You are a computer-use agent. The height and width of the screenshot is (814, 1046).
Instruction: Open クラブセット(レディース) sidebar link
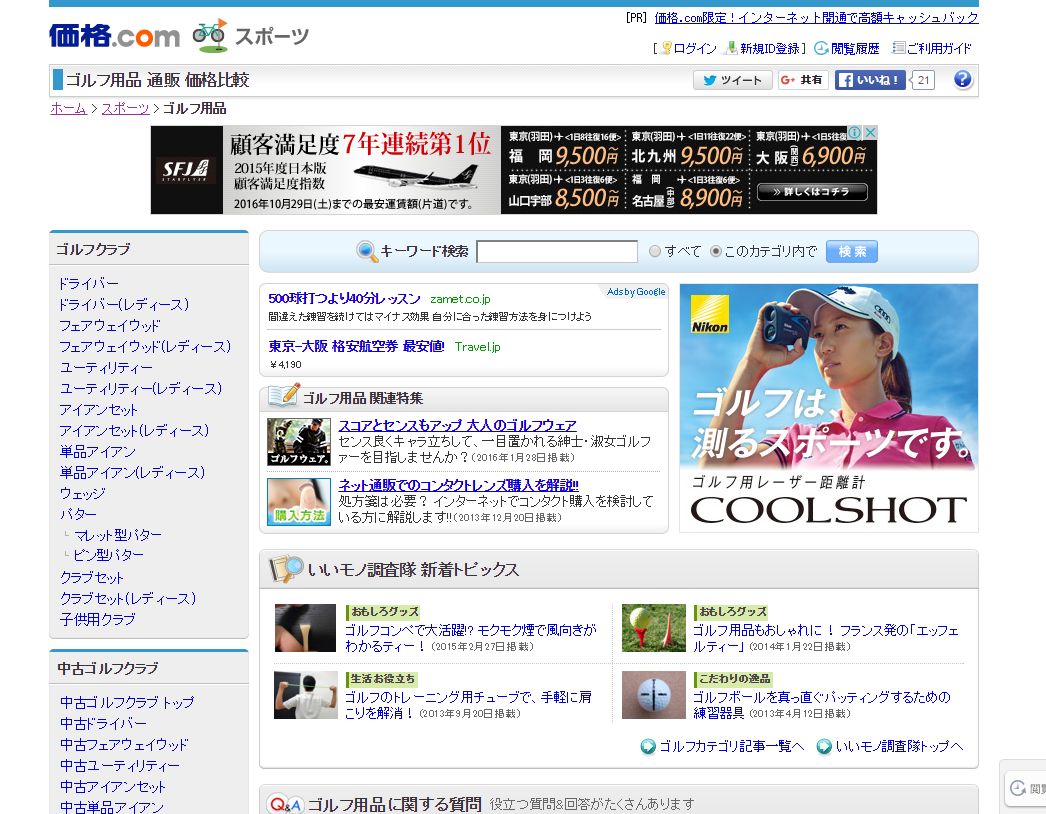click(x=128, y=598)
